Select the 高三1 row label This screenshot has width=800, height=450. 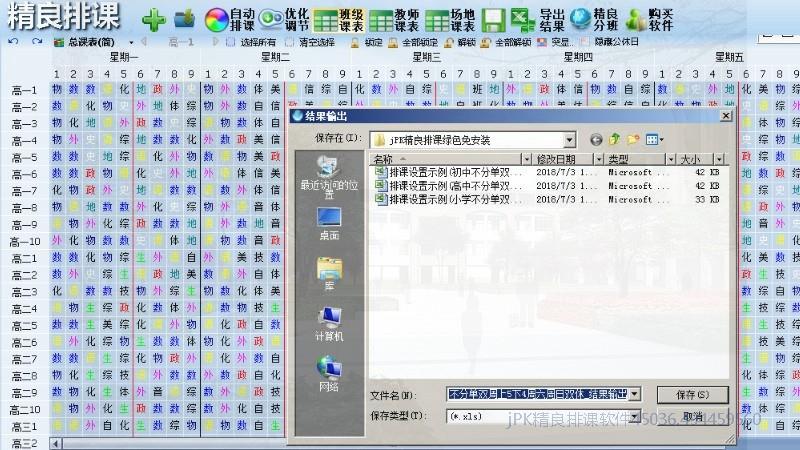click(x=24, y=426)
